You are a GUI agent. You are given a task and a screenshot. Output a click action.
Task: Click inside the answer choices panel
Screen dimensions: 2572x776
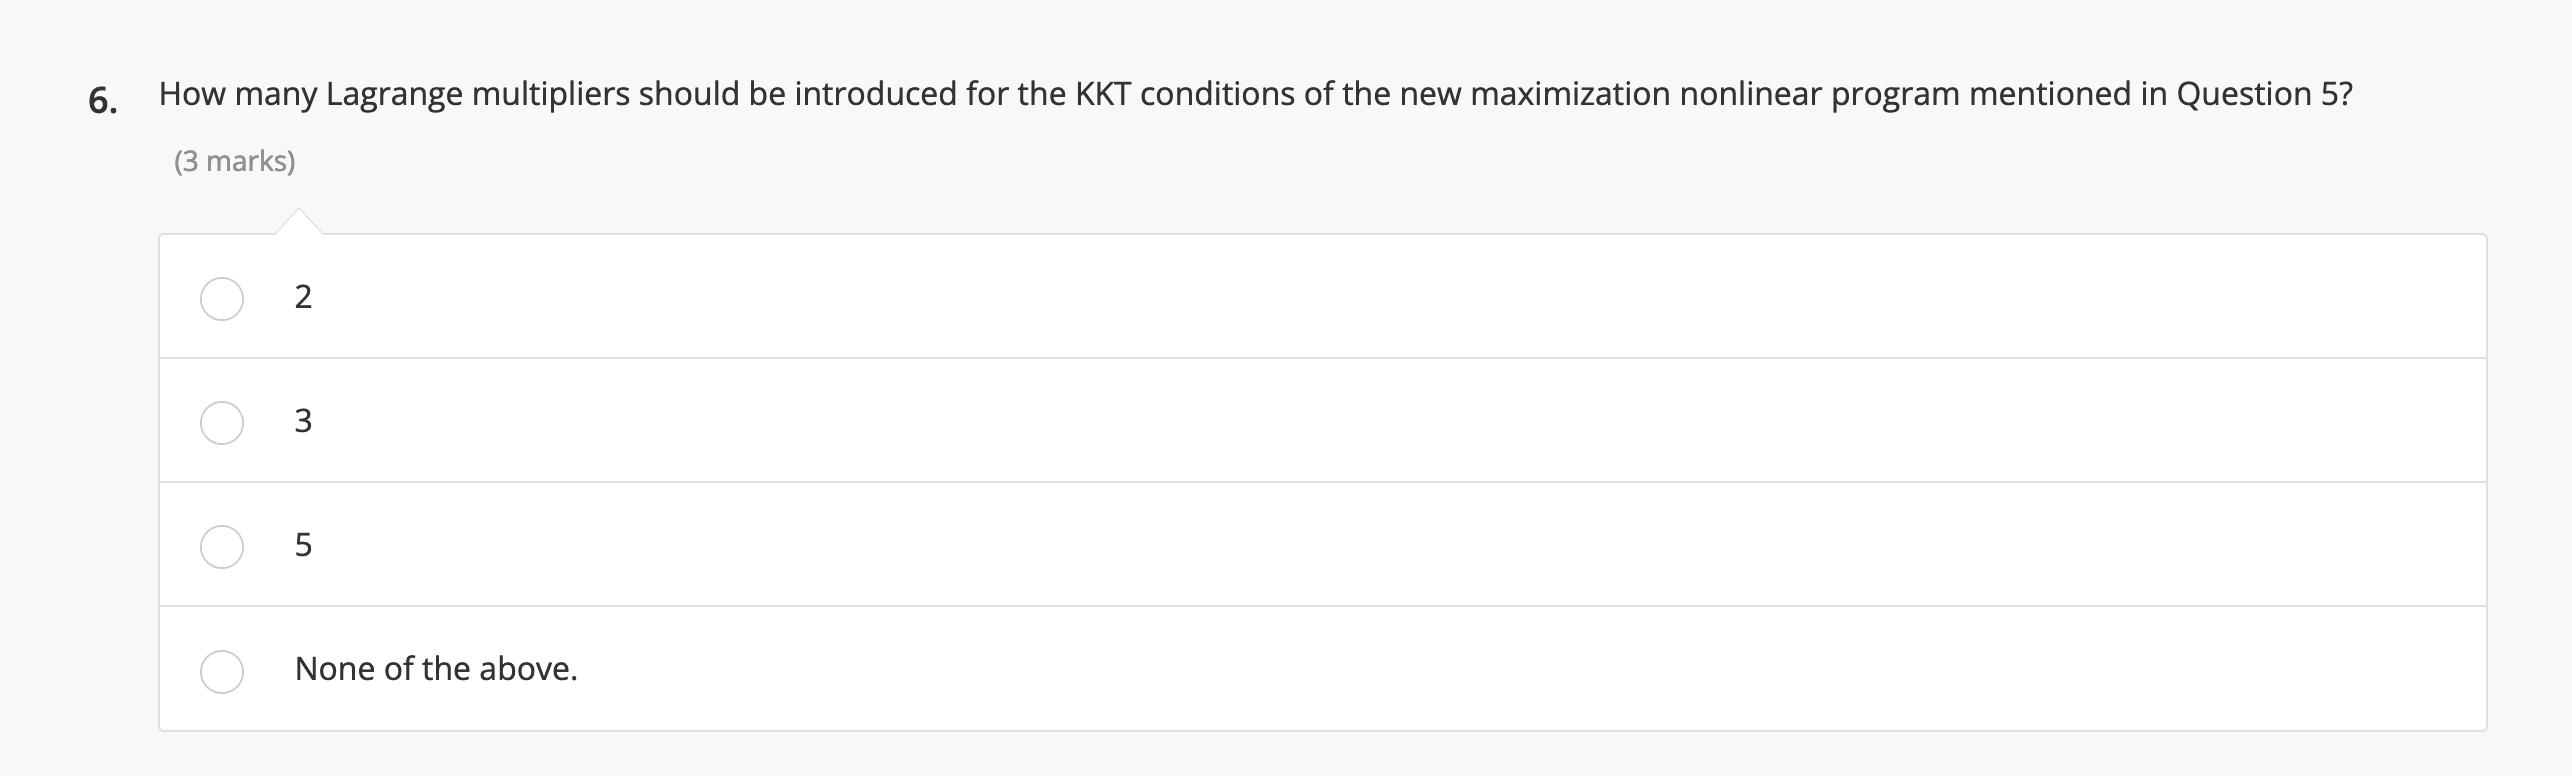tap(1300, 480)
